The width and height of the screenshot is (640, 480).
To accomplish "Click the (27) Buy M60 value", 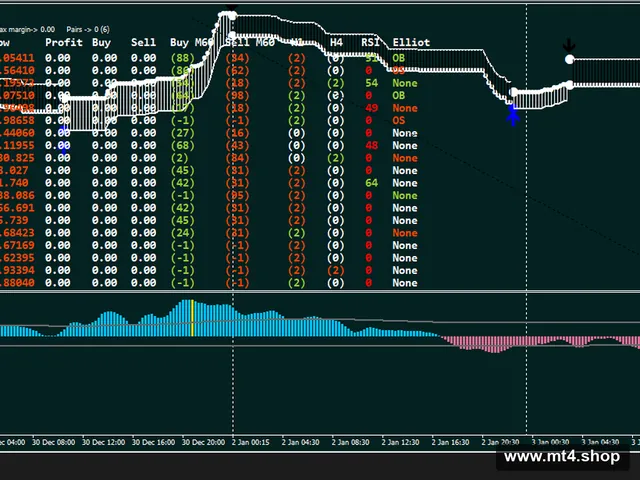I will [x=182, y=133].
